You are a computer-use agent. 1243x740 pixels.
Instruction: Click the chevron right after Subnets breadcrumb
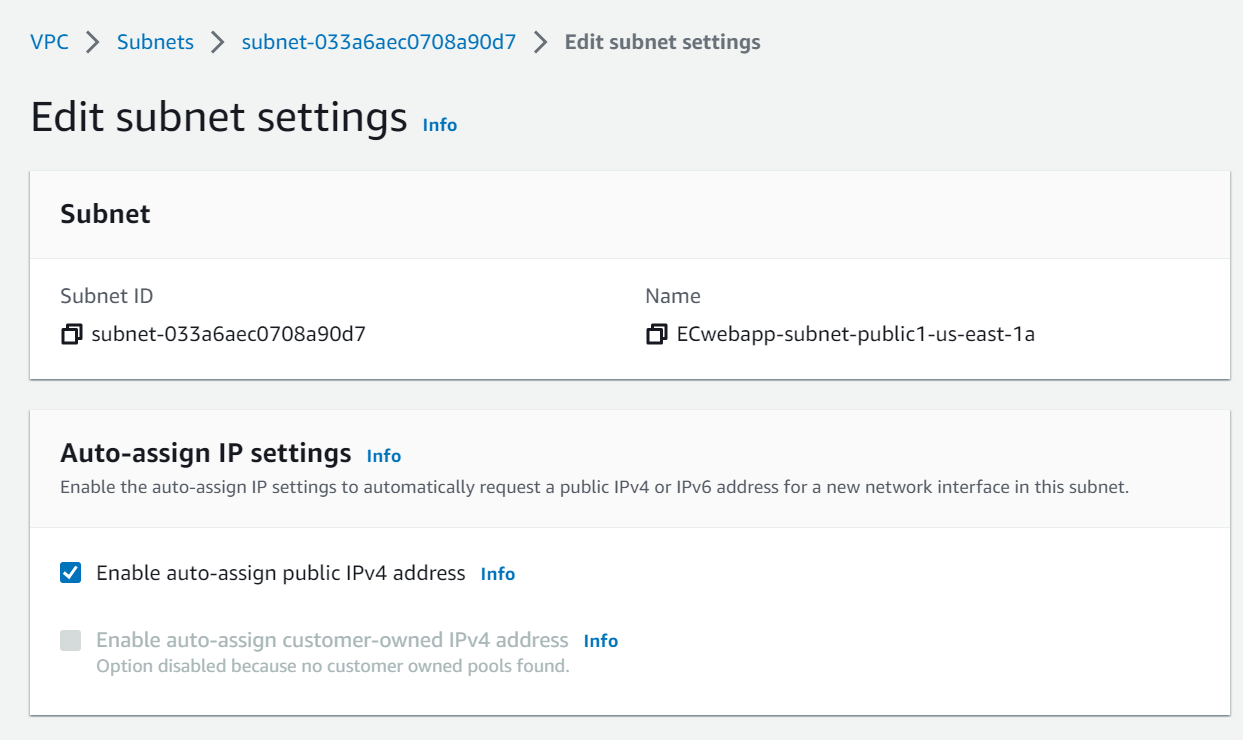218,43
